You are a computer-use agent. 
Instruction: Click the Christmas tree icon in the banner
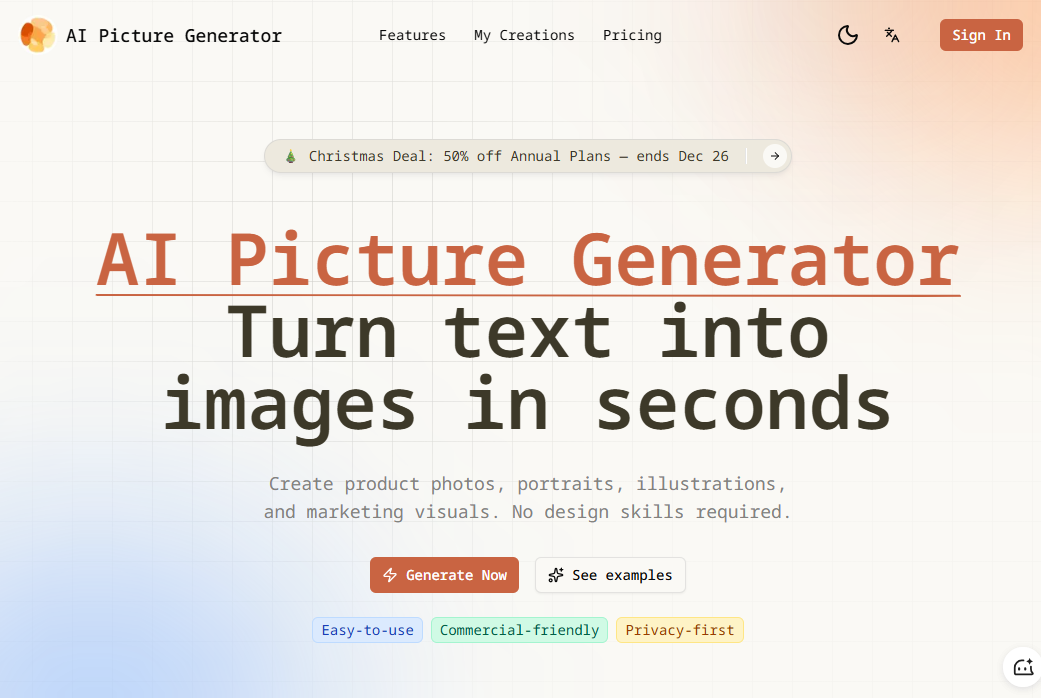290,156
